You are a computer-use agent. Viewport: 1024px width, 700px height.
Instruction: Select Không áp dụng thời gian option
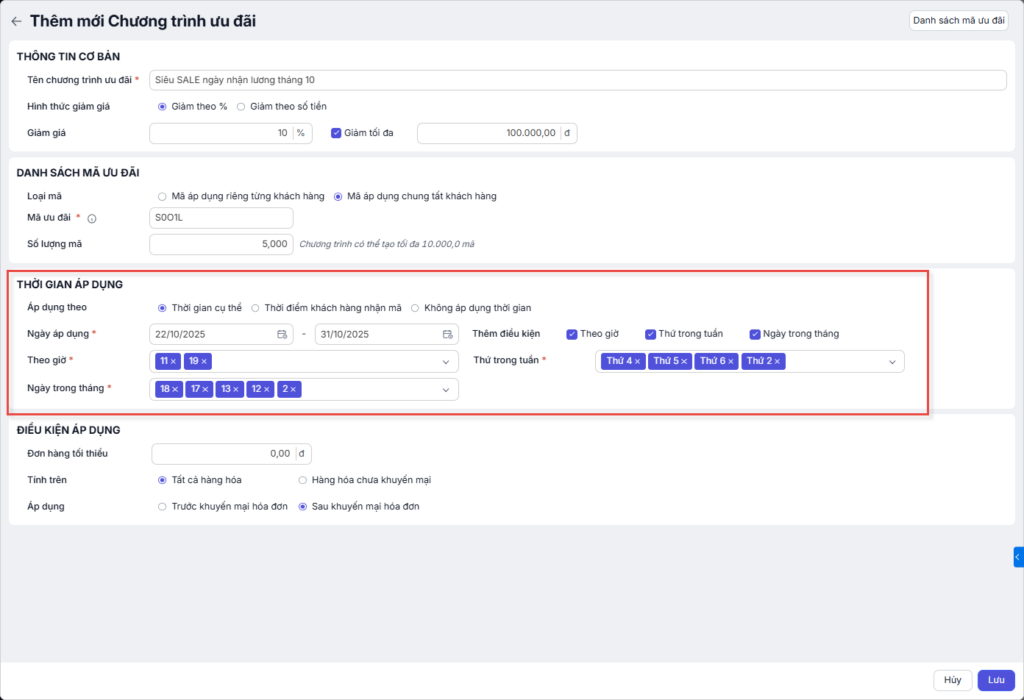415,307
